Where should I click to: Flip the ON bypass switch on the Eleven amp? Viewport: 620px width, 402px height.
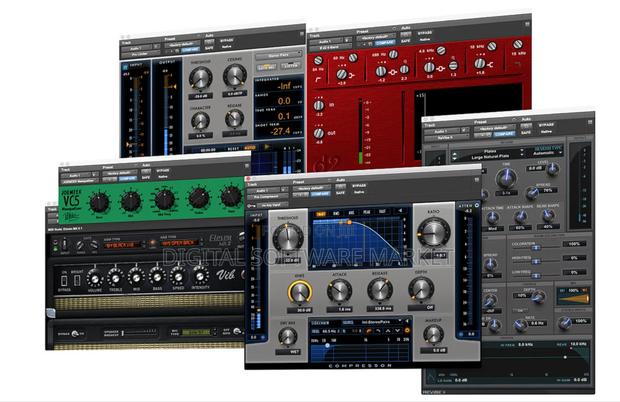pyautogui.click(x=64, y=281)
